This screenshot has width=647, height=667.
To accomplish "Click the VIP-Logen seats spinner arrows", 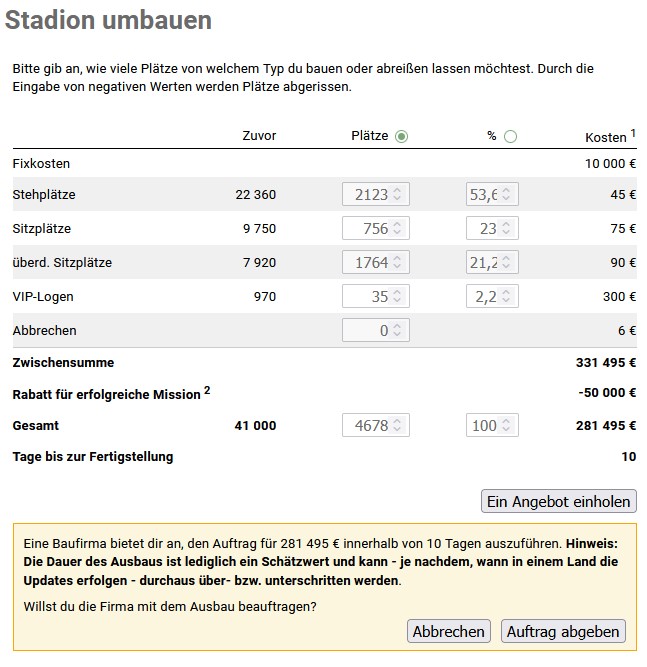I will pos(398,297).
